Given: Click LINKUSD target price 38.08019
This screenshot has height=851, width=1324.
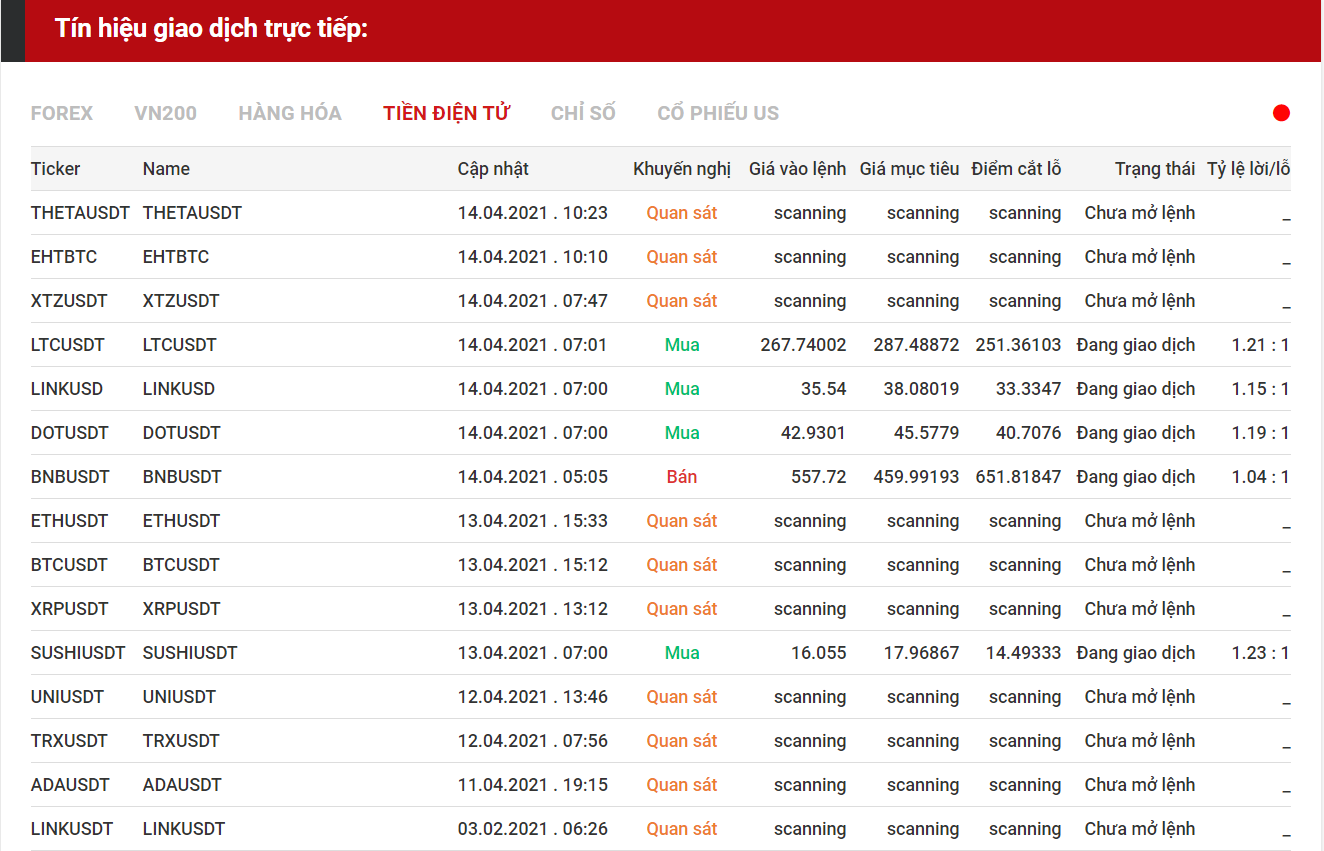Looking at the screenshot, I should (921, 389).
